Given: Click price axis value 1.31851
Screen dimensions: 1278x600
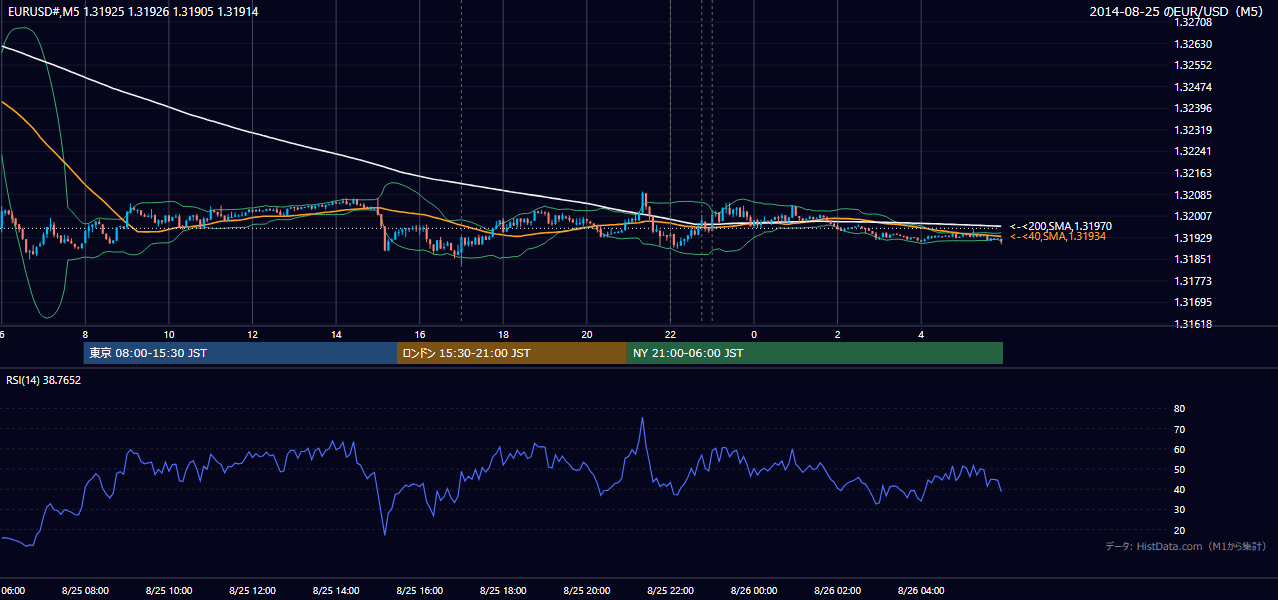Looking at the screenshot, I should [x=1192, y=259].
